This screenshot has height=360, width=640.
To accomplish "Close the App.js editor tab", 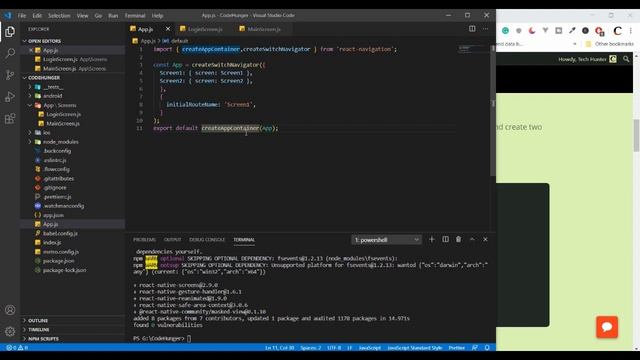I will [168, 29].
